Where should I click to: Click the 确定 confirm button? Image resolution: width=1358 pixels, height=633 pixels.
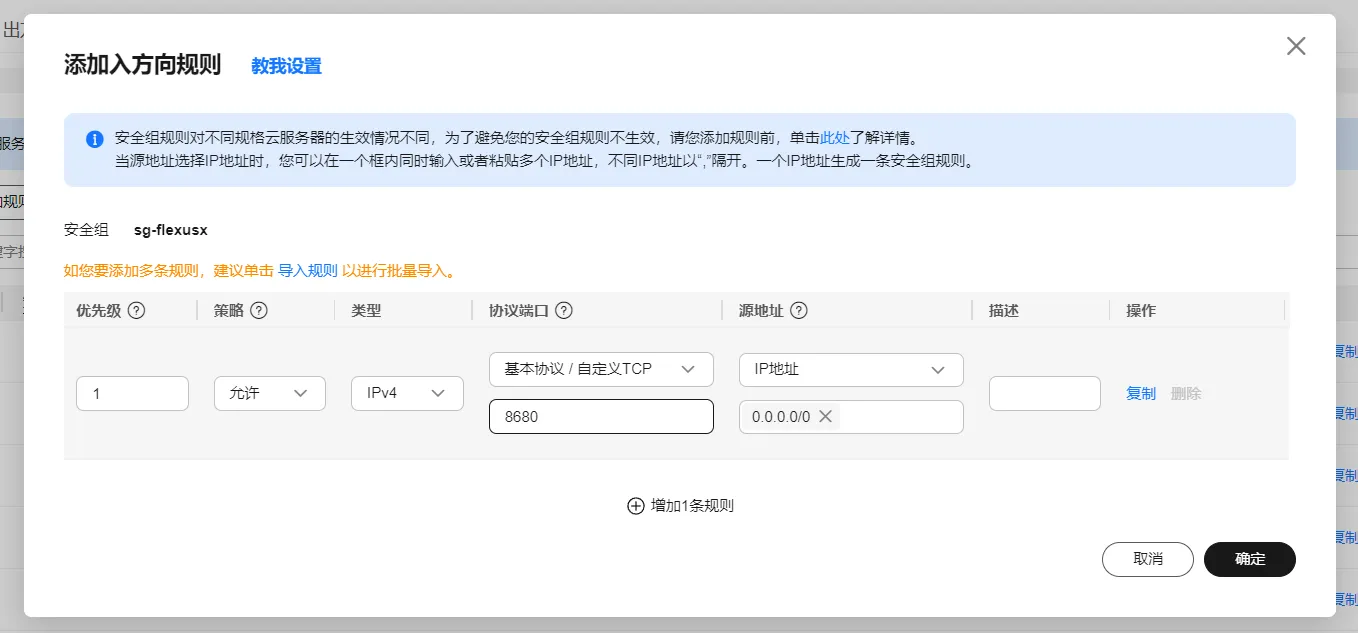tap(1249, 559)
